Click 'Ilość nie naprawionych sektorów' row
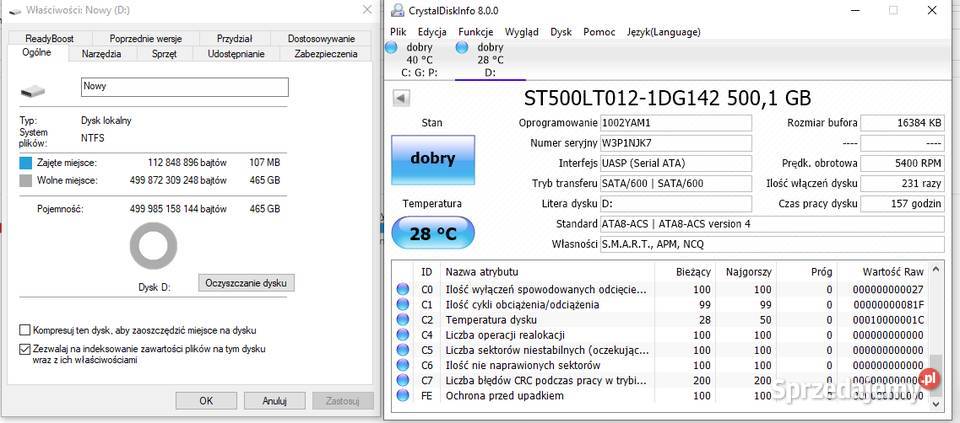This screenshot has width=960, height=423. [x=661, y=365]
